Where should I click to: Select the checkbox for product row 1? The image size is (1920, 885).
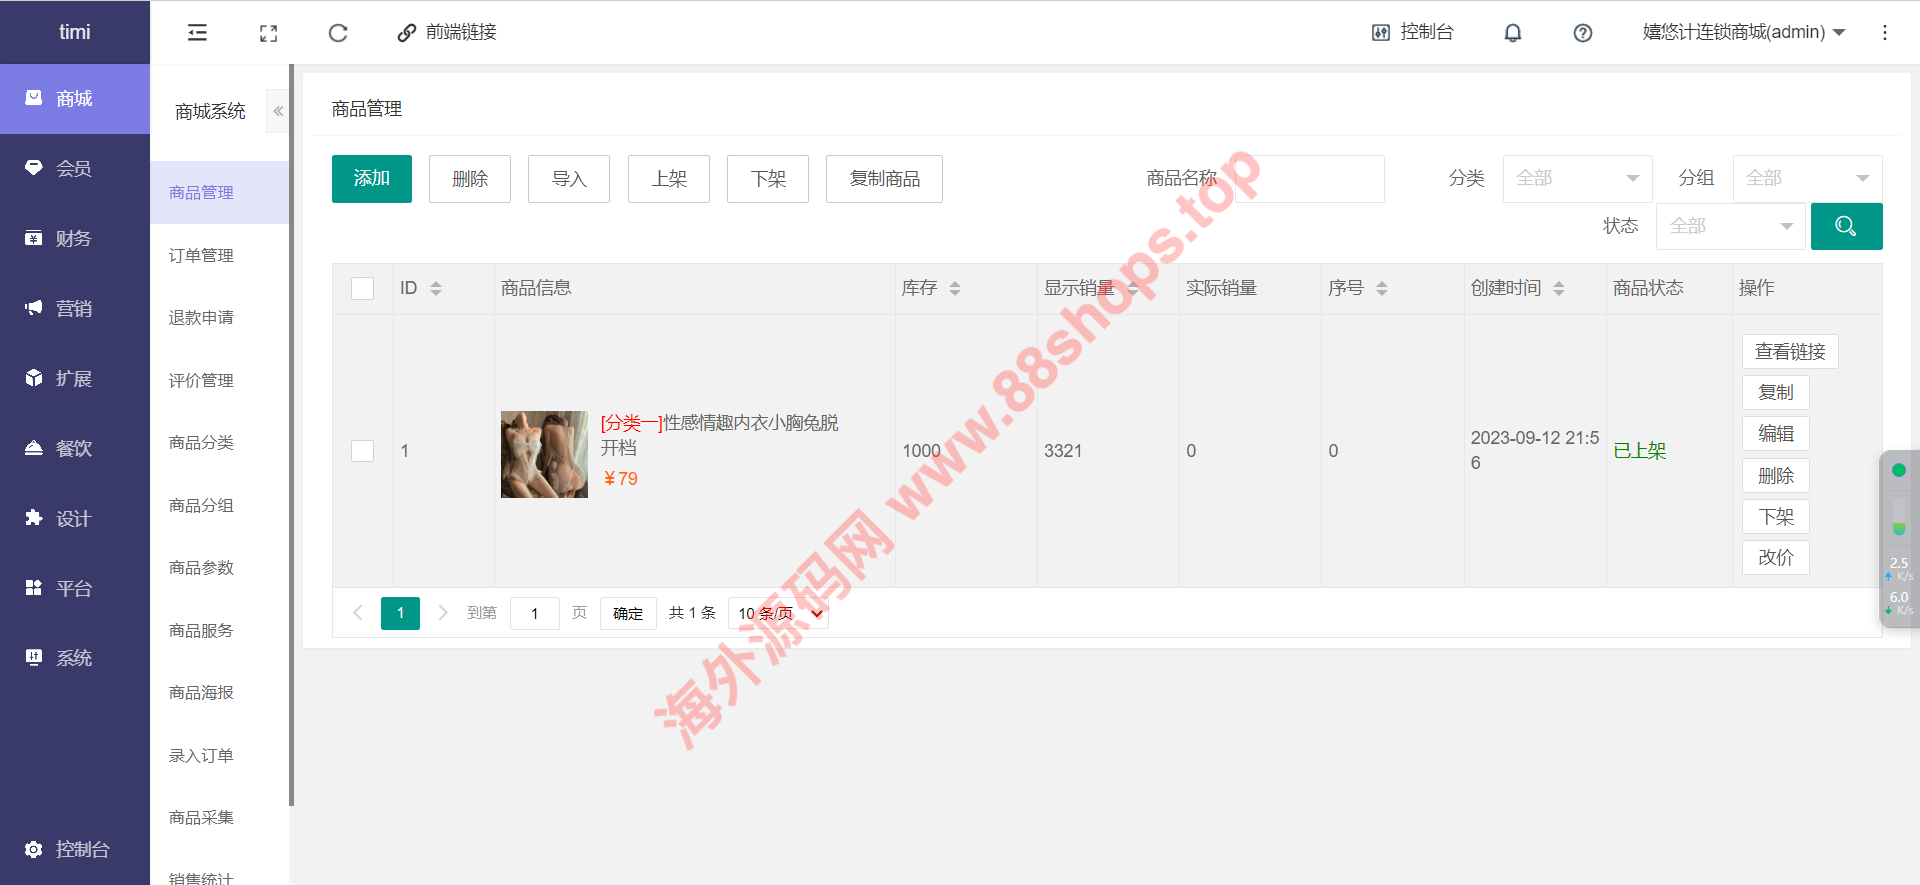click(362, 451)
